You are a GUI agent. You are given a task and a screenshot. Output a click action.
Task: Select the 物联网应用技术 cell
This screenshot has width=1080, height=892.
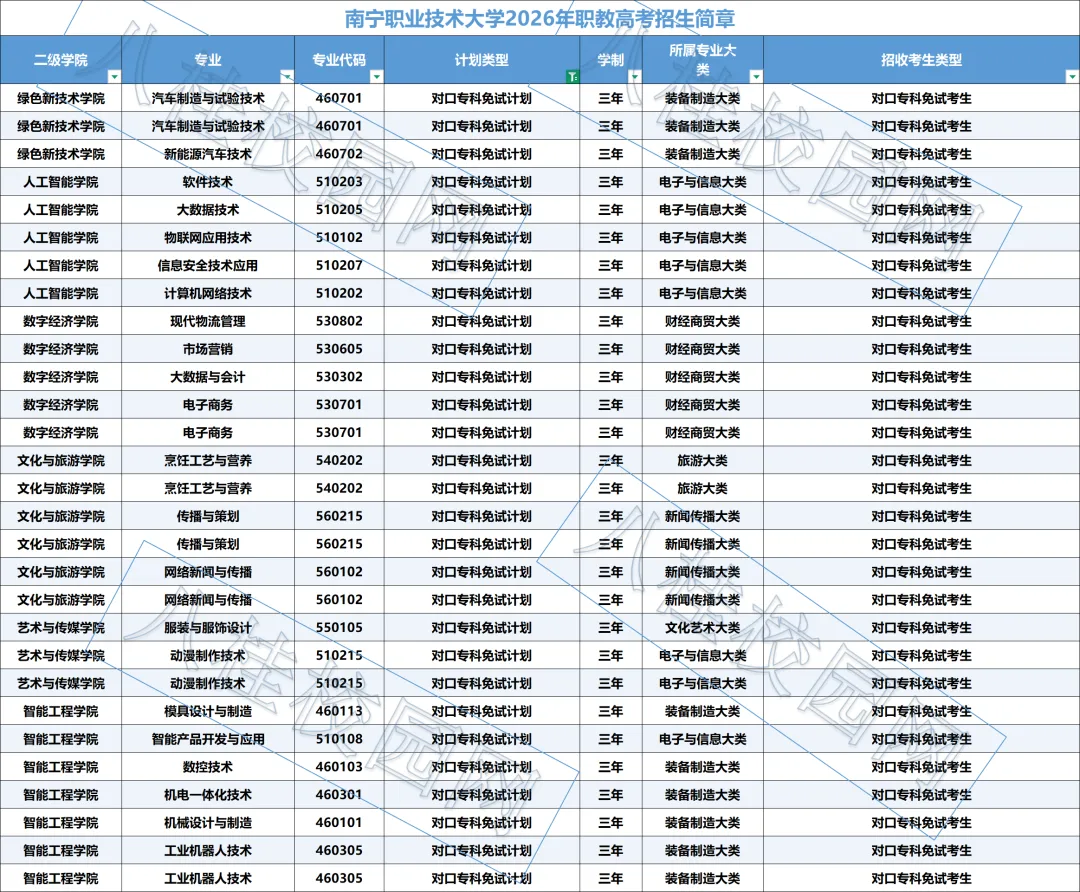point(208,238)
